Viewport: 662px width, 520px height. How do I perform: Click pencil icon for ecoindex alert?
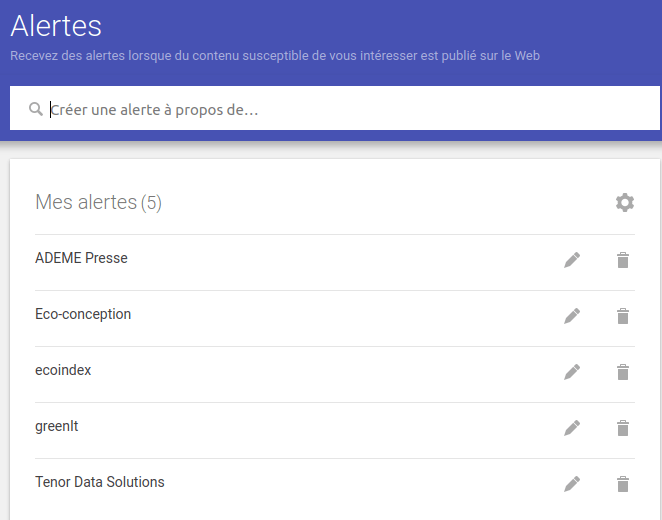click(x=572, y=372)
